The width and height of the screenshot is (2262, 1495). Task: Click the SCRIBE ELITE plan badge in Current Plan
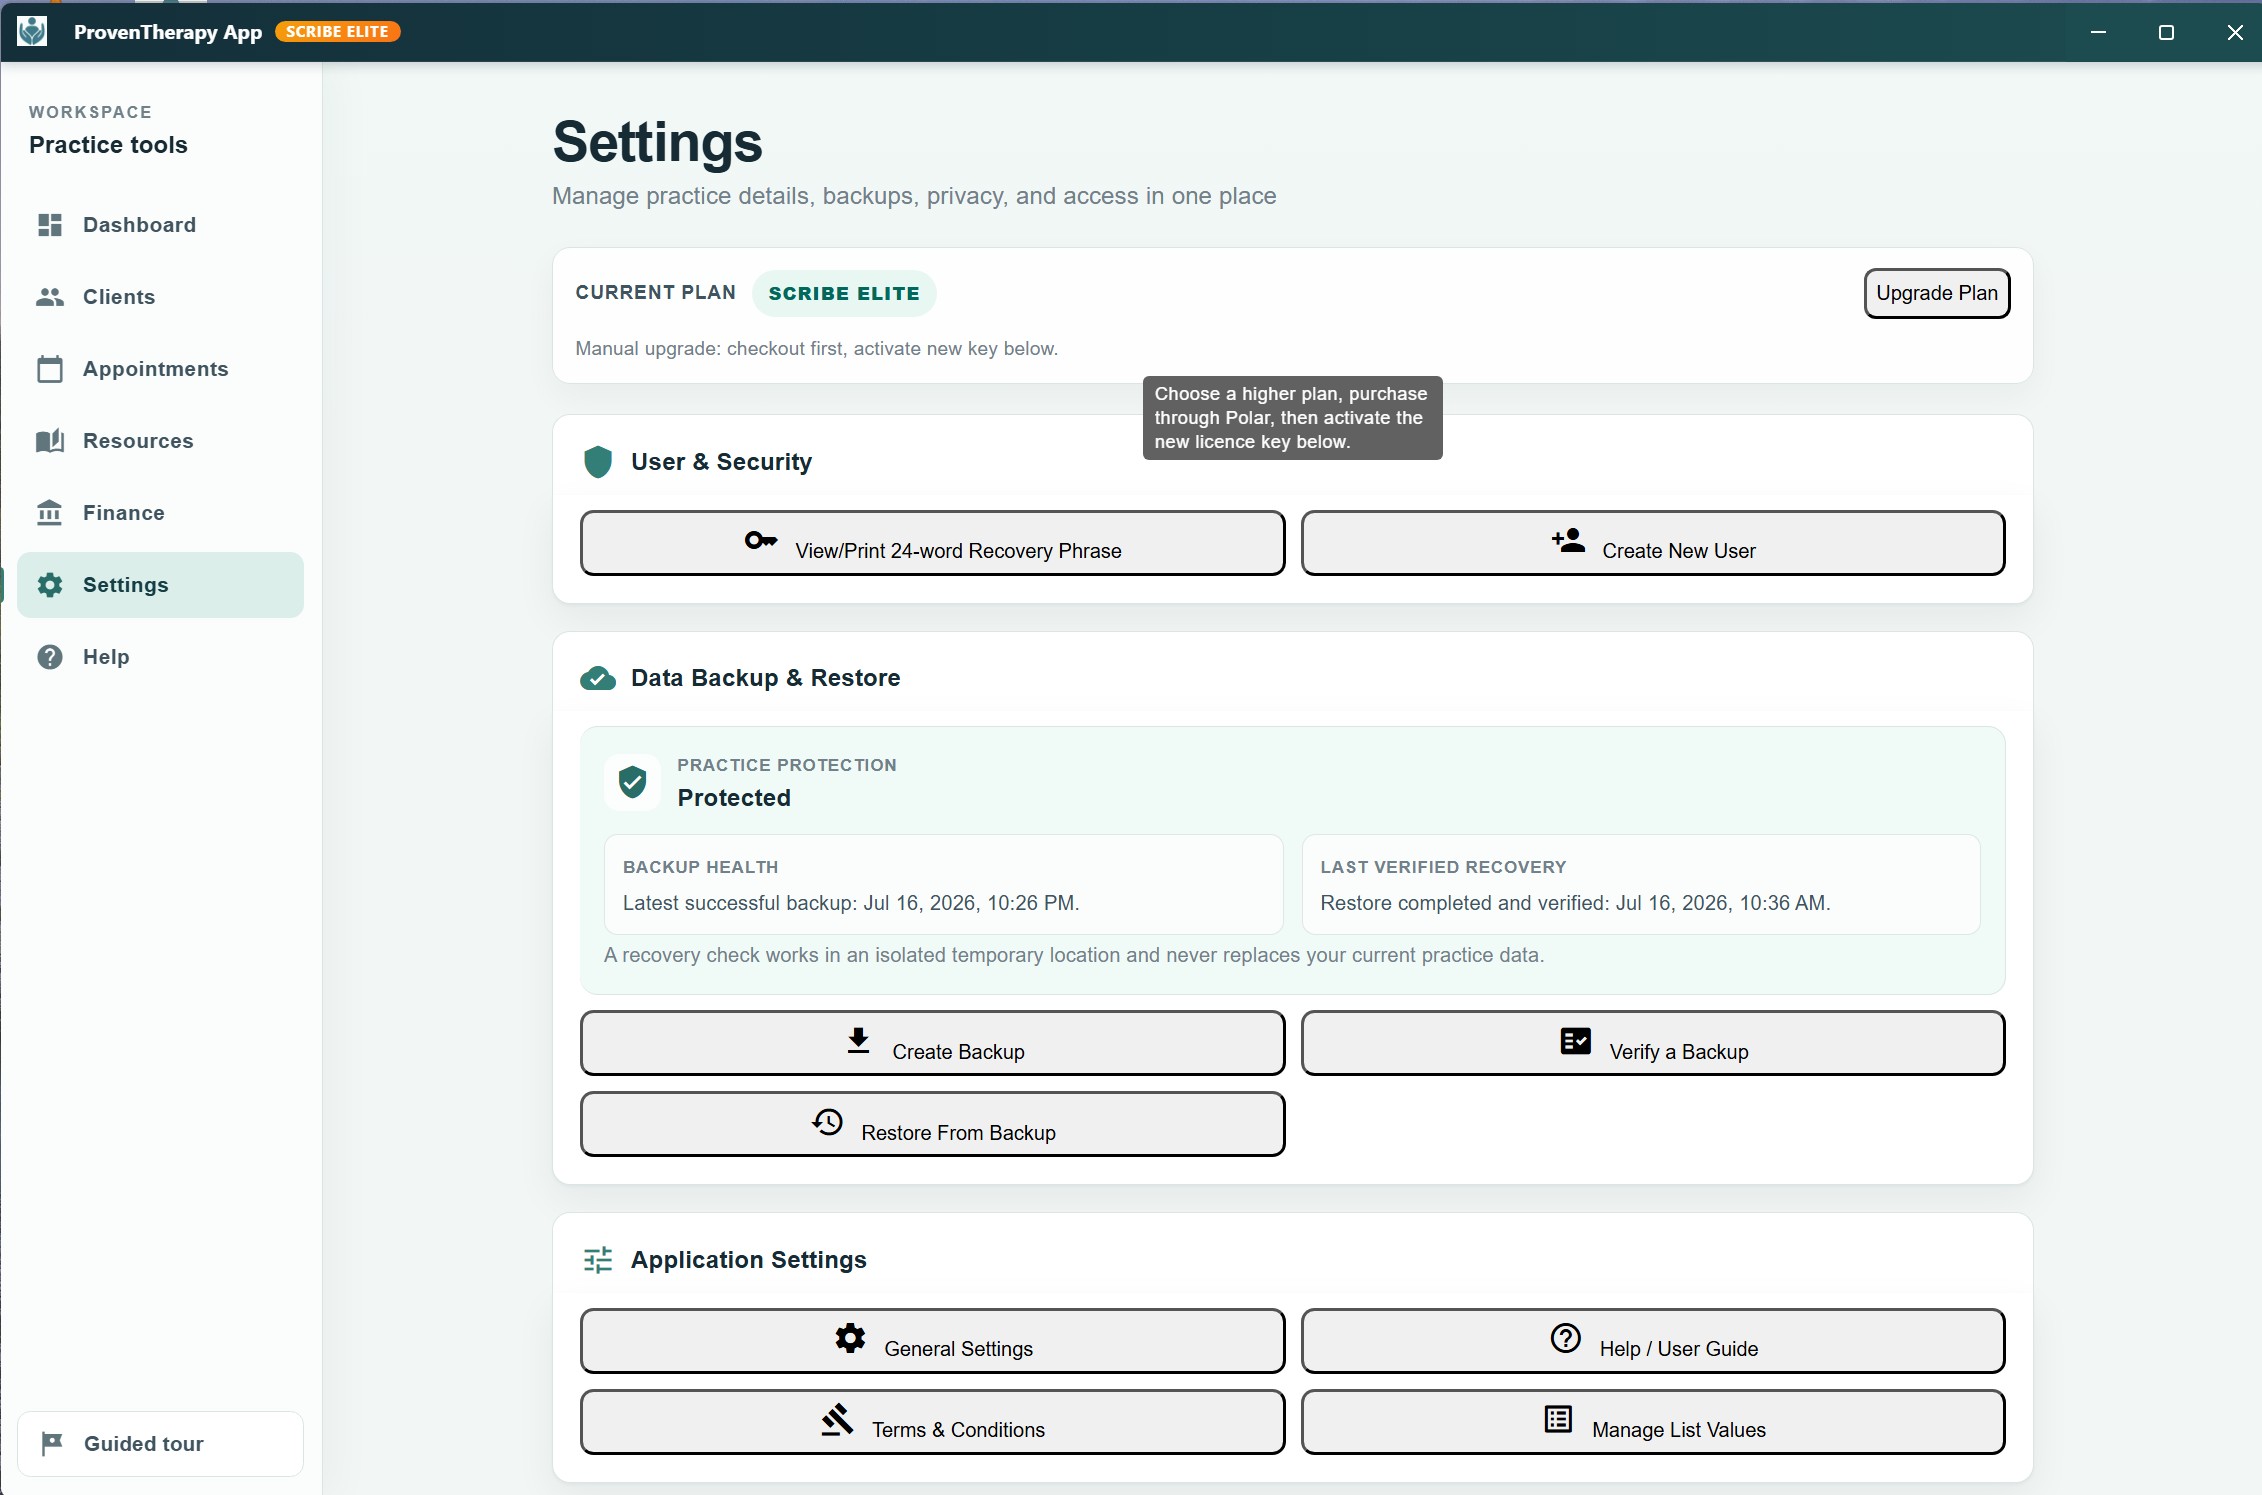(844, 293)
